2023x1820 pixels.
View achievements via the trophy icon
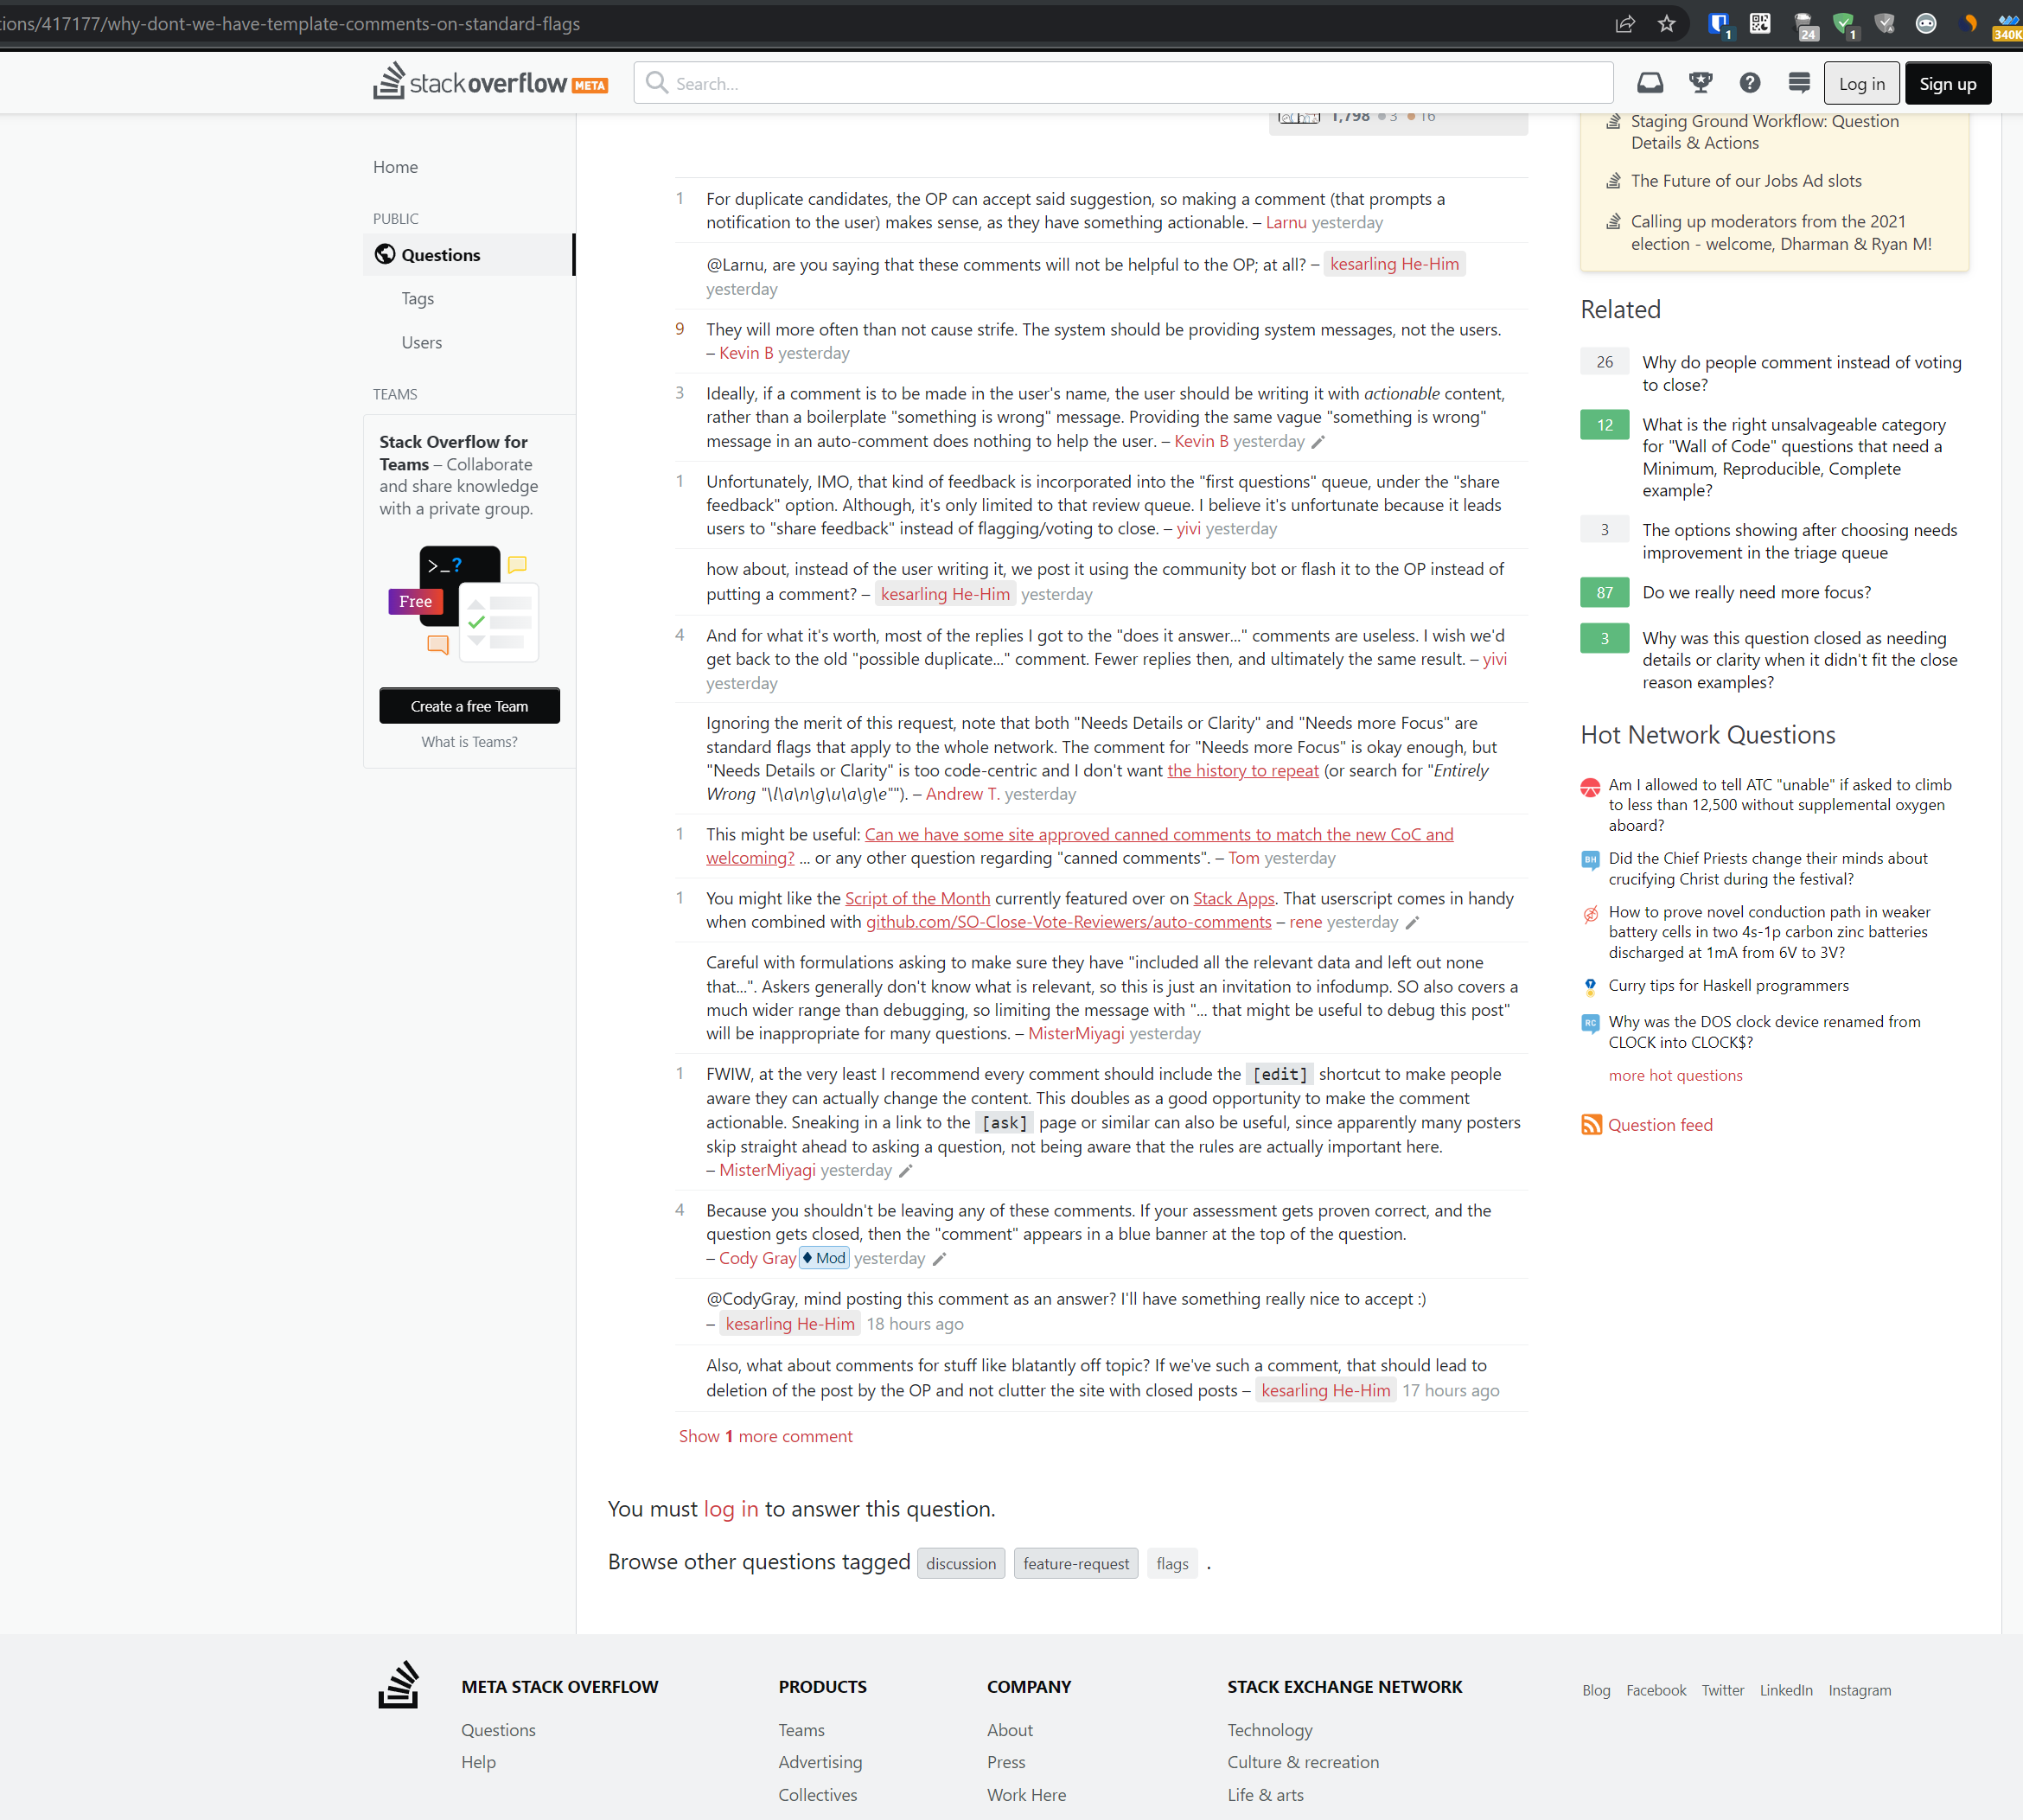coord(1700,83)
